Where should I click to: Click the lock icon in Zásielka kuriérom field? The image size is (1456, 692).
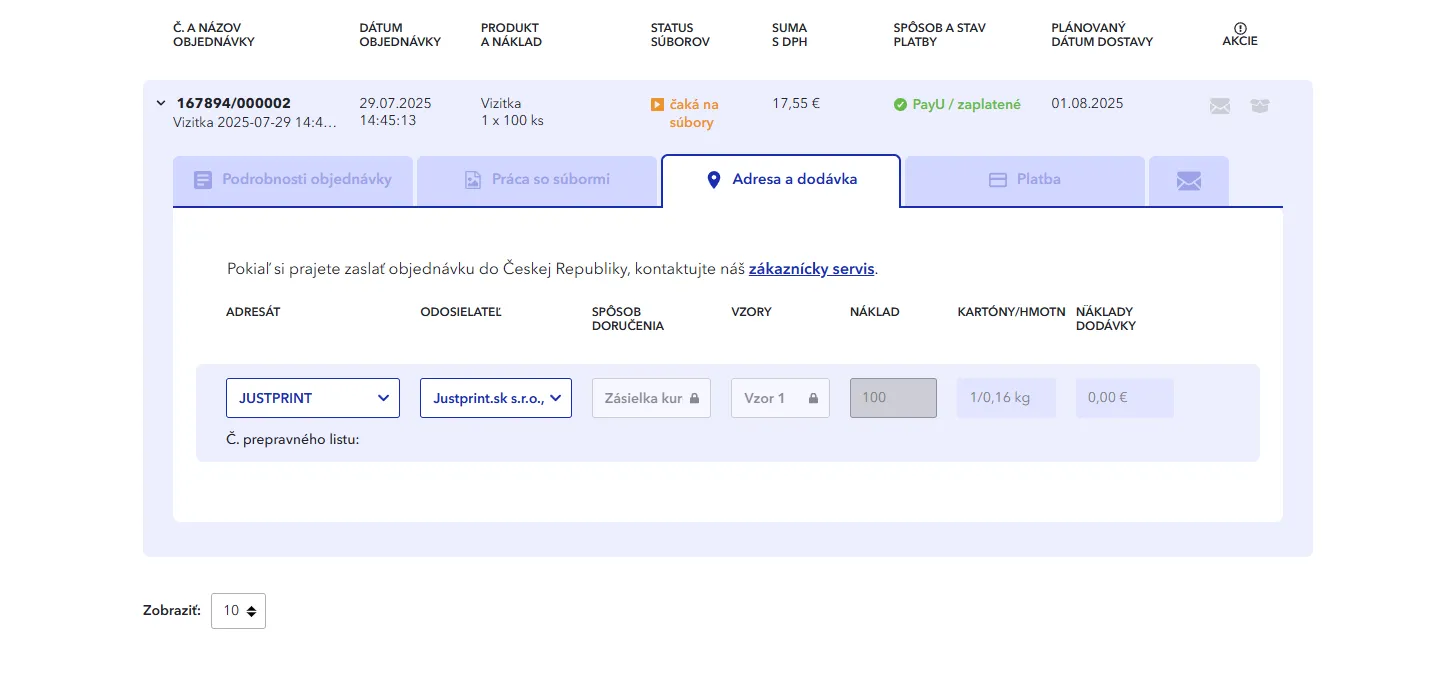pyautogui.click(x=695, y=398)
